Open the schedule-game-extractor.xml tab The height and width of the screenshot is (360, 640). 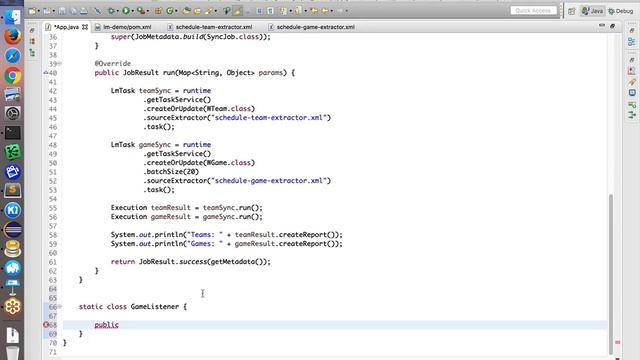pos(316,27)
